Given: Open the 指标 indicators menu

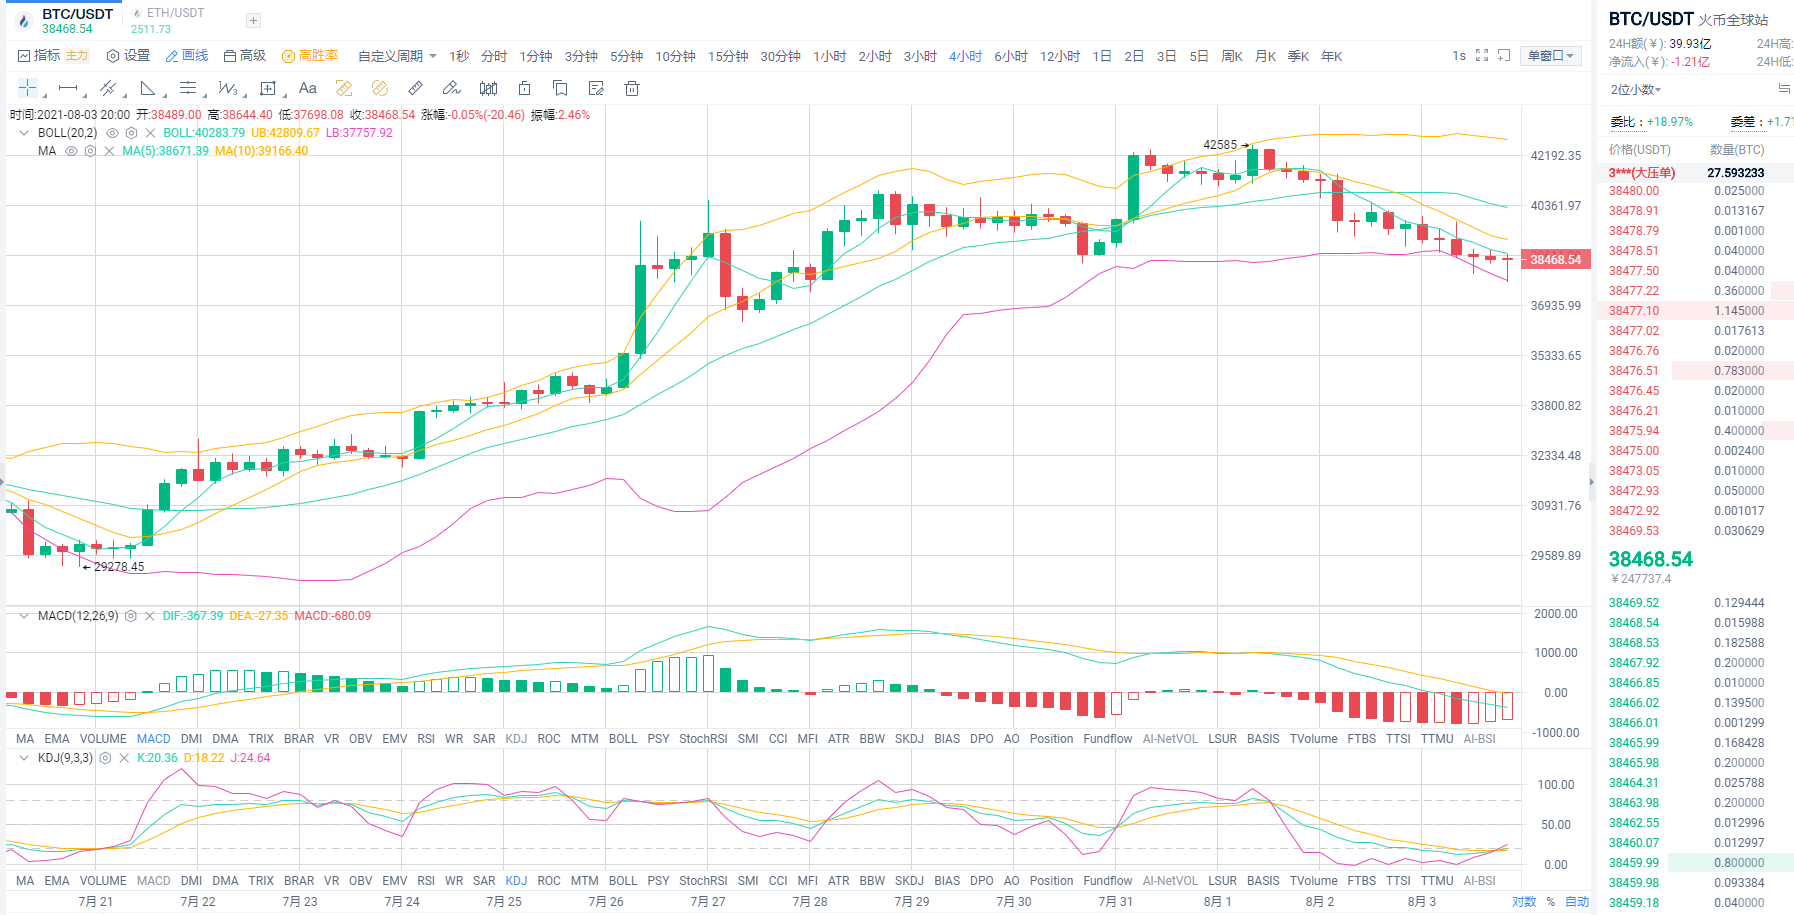Looking at the screenshot, I should (x=39, y=56).
